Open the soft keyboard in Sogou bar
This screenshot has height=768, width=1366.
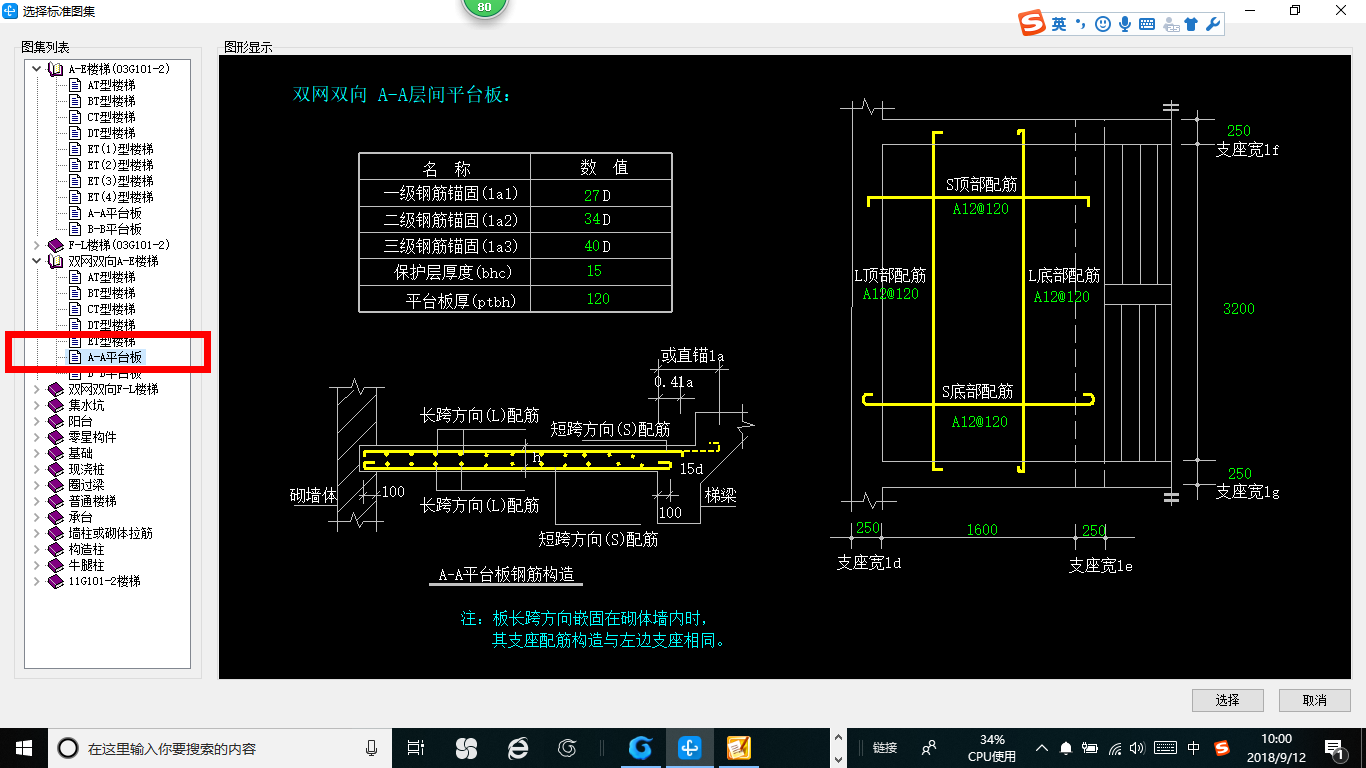point(1146,24)
